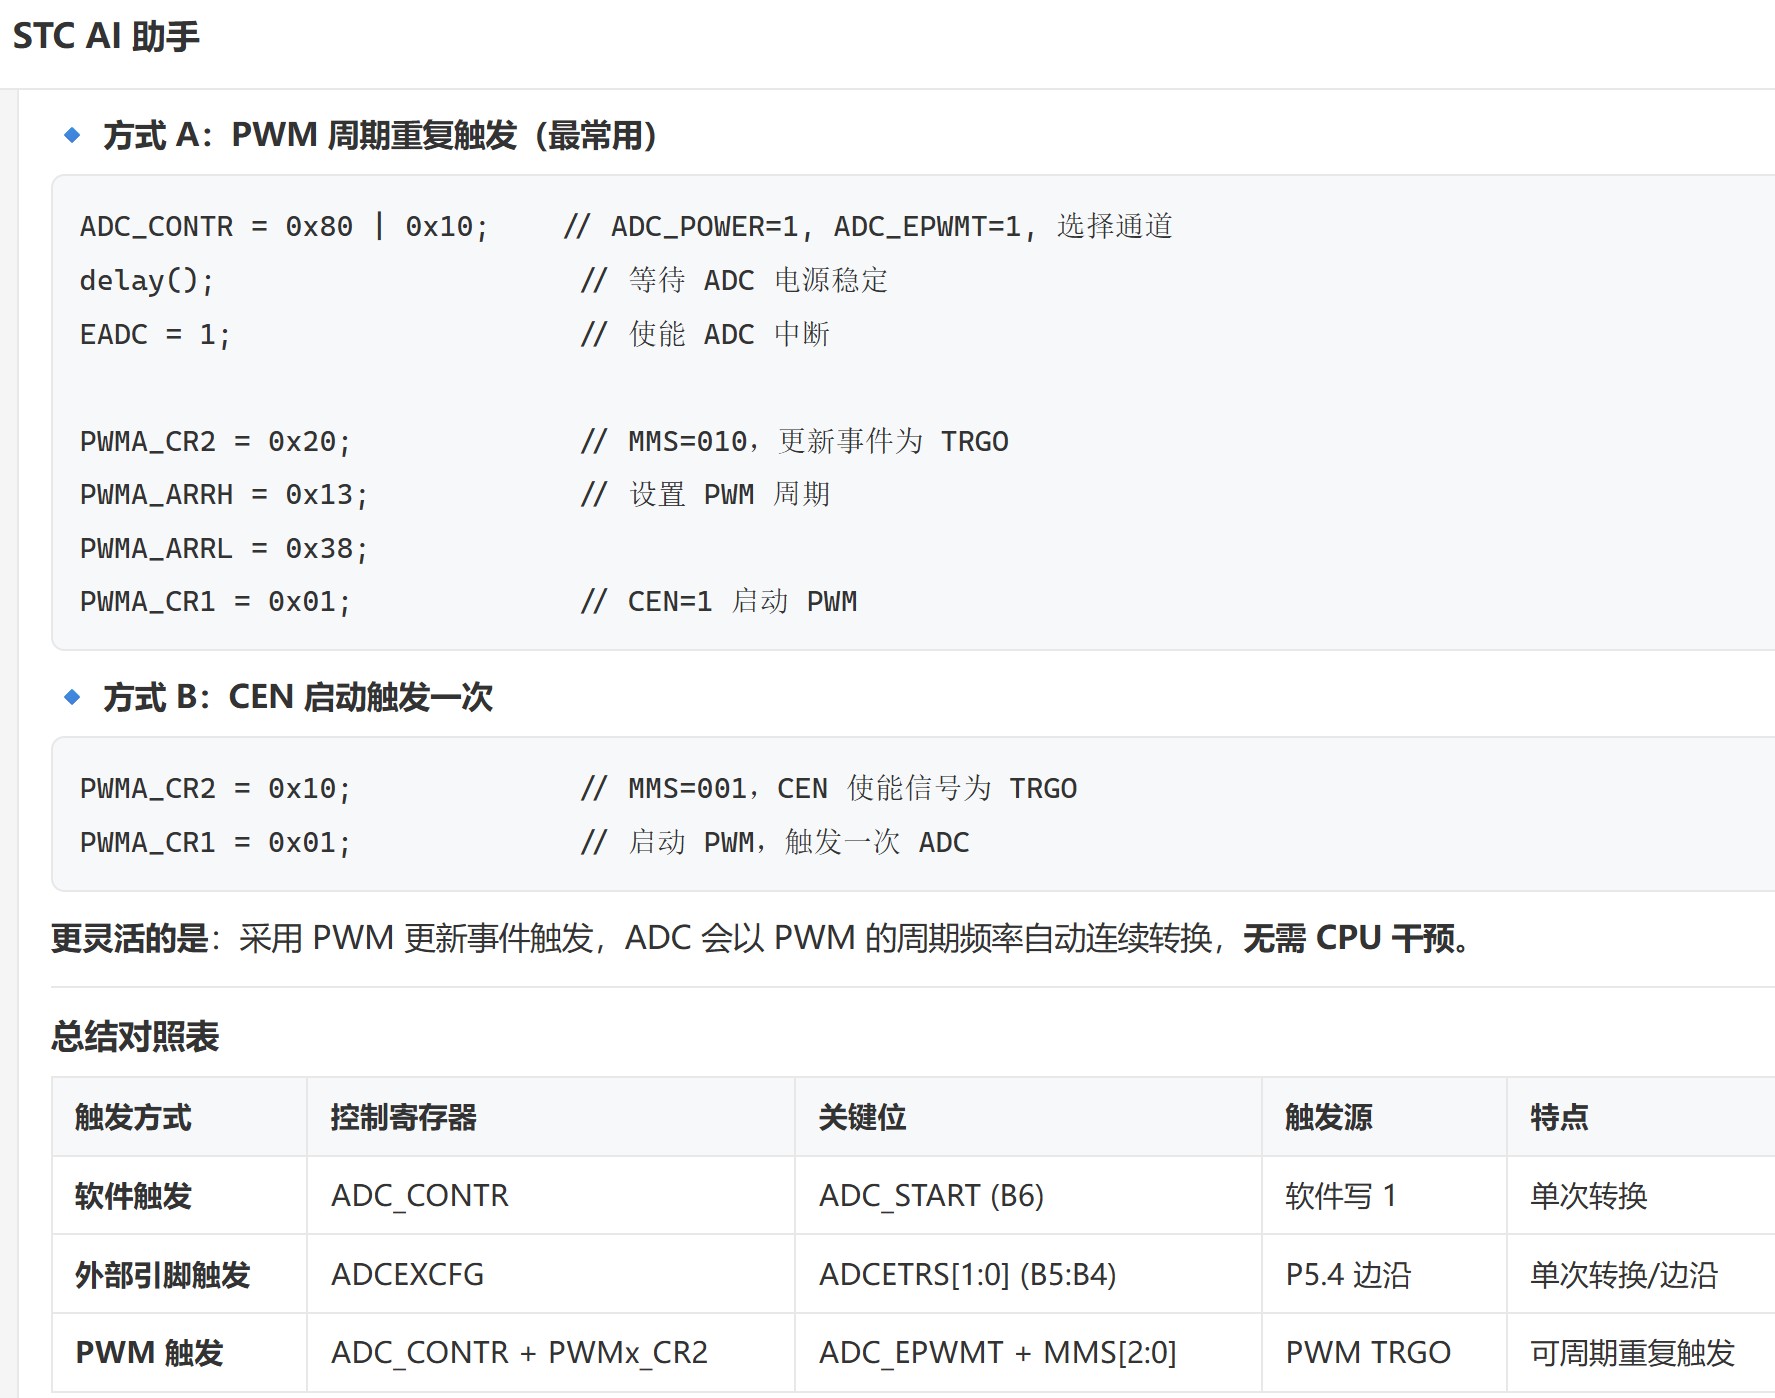
Task: Click table header 触发方式
Action: point(133,1117)
